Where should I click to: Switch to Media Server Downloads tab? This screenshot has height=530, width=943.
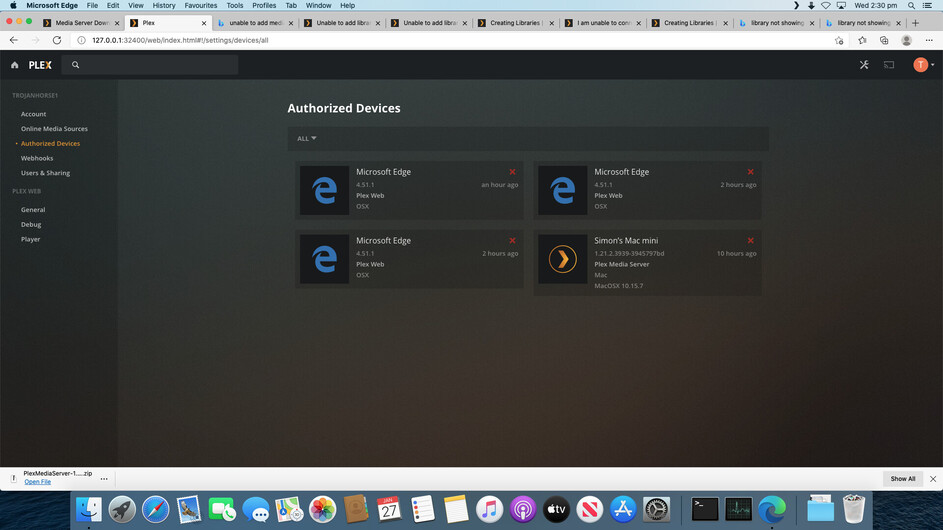(x=82, y=23)
